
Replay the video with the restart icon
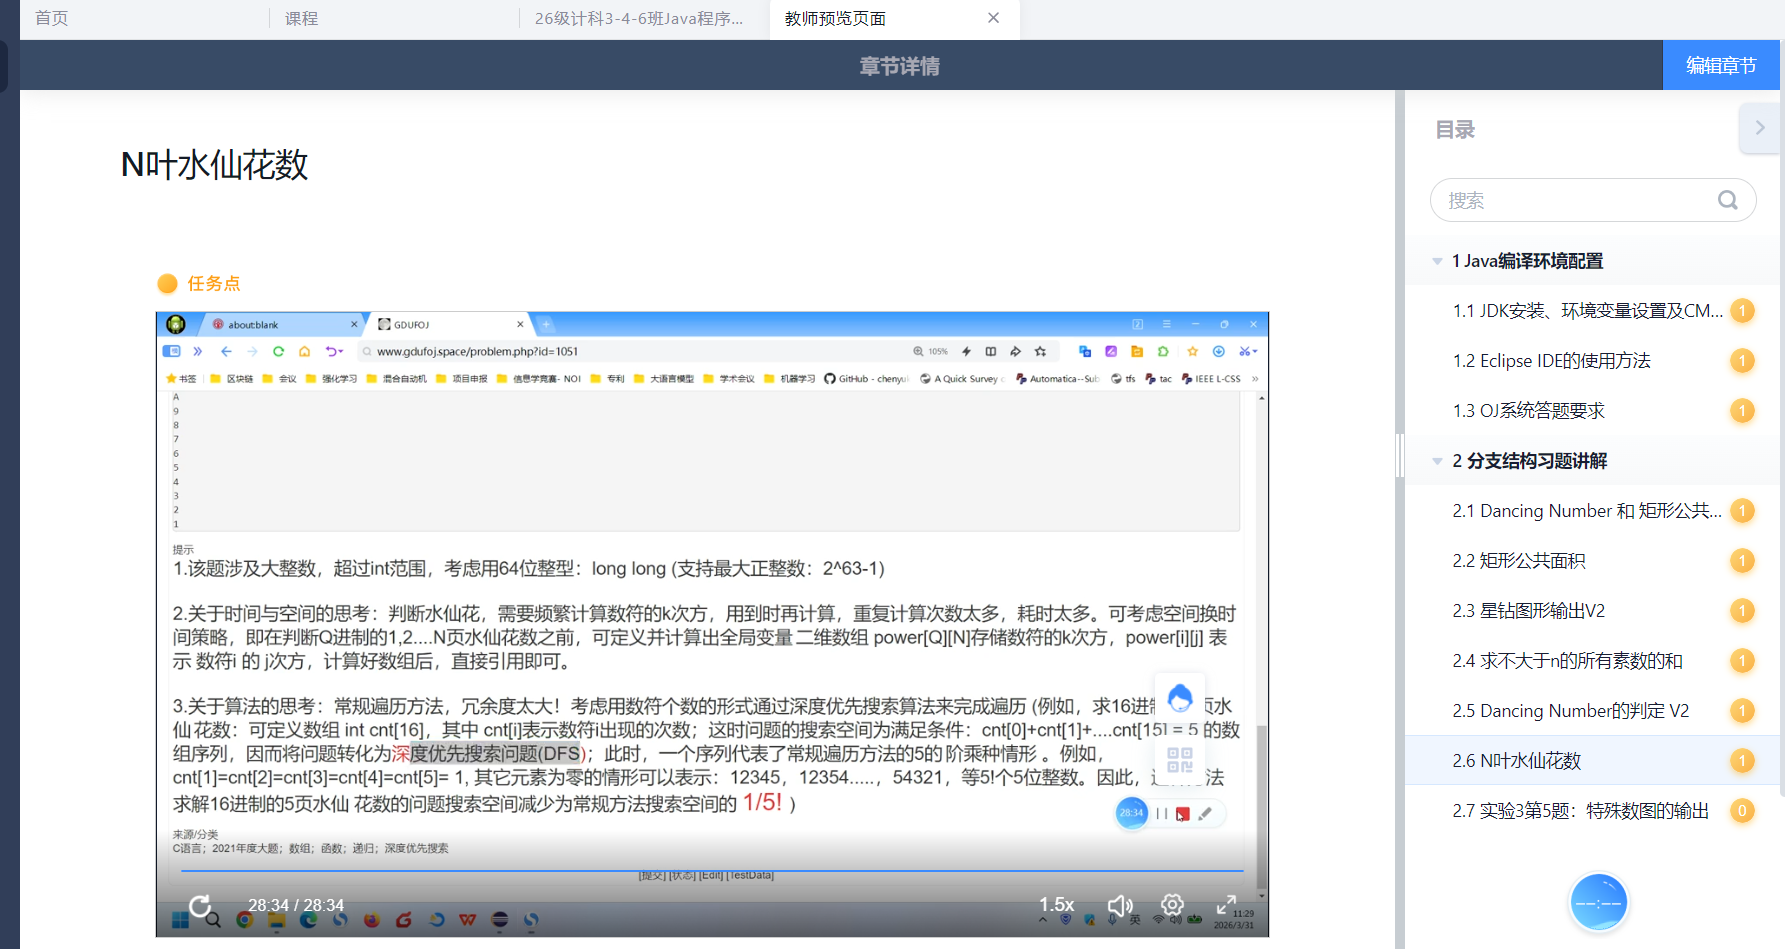(x=200, y=906)
